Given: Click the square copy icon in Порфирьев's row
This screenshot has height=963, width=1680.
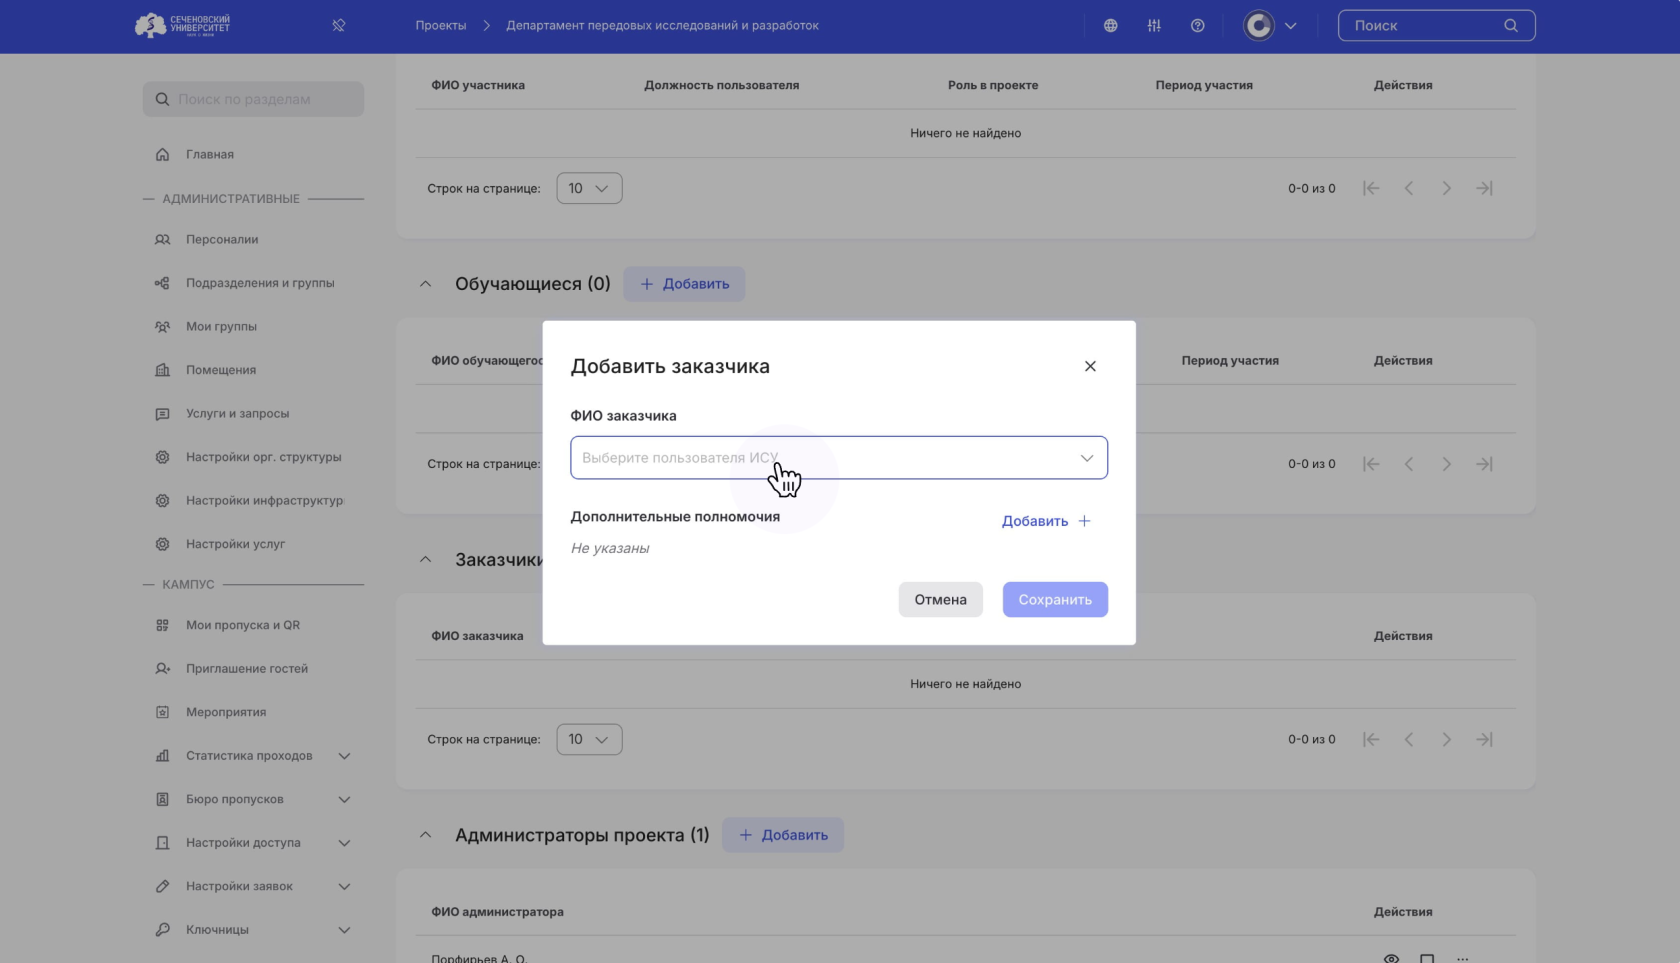Looking at the screenshot, I should [1426, 956].
